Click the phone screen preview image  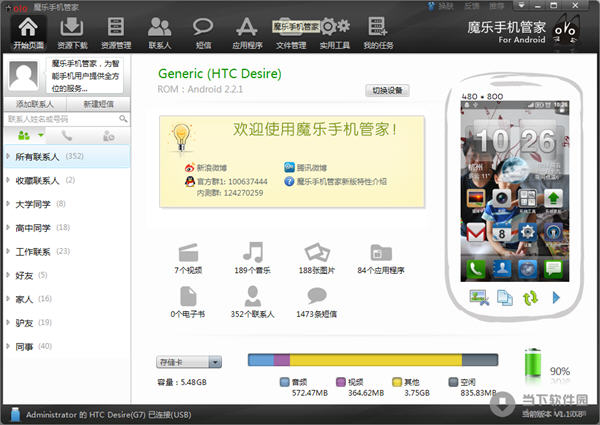click(515, 191)
